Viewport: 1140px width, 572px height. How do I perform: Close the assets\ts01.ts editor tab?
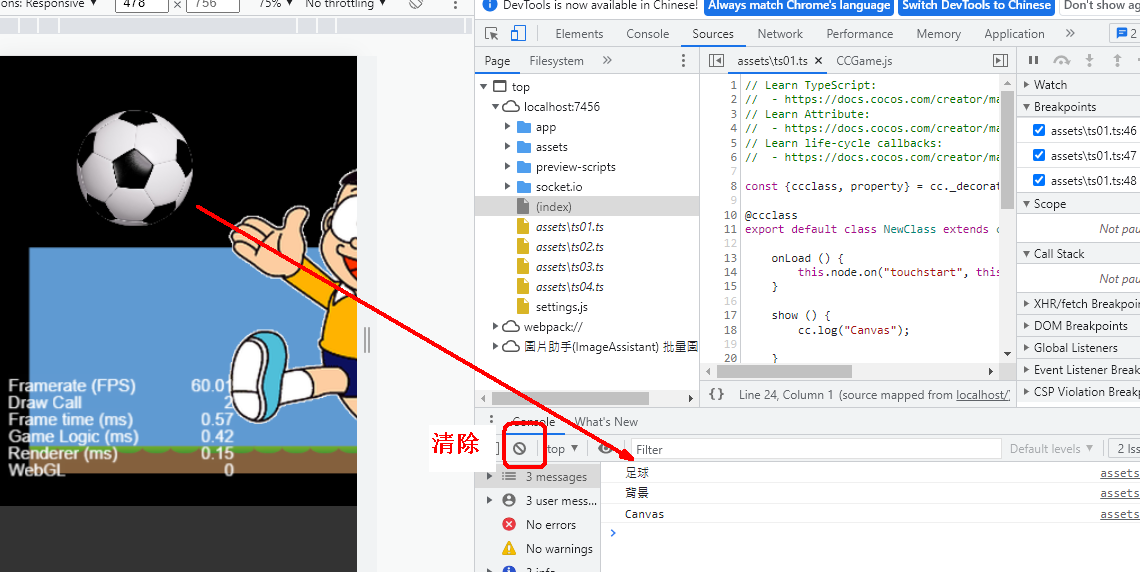818,61
